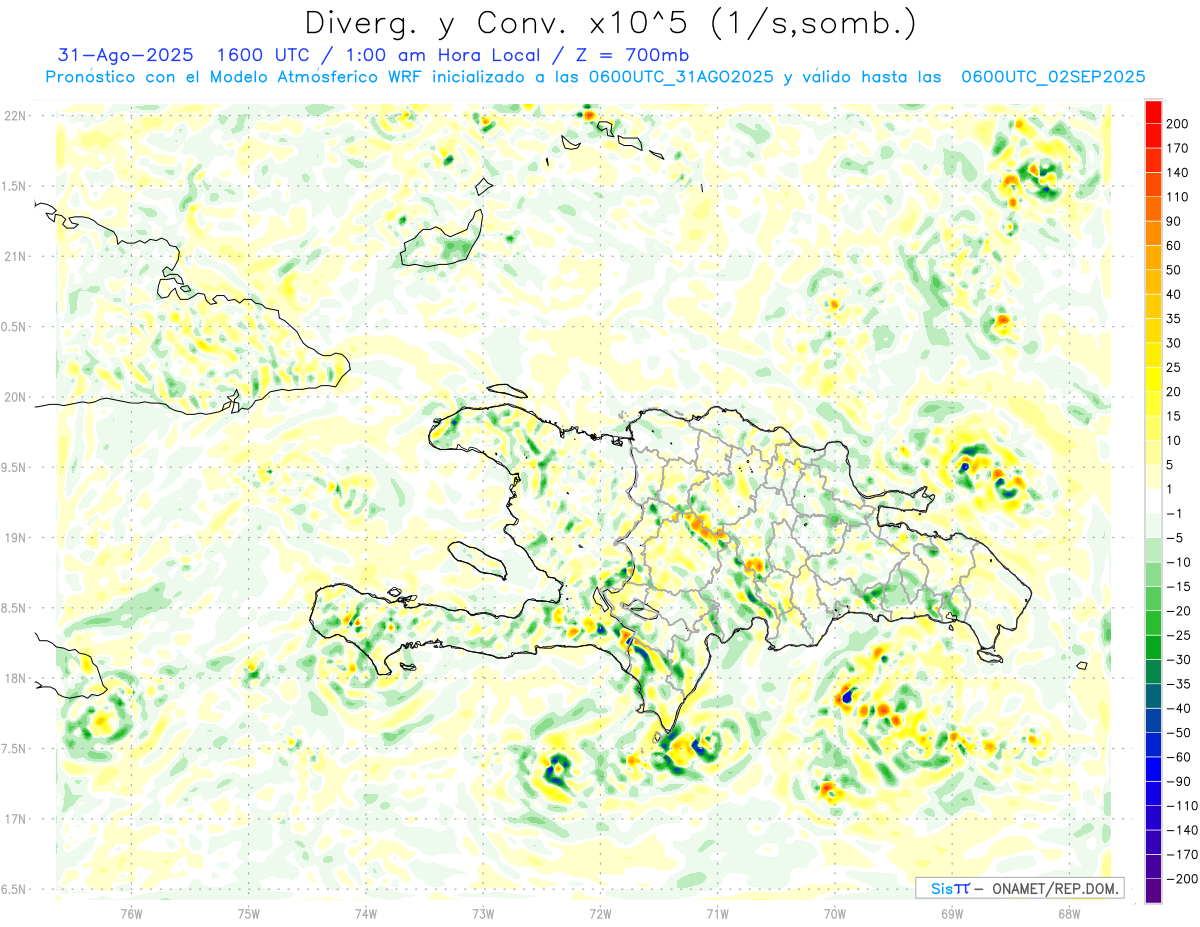Click the '-140' color scale label
1200x927 pixels.
click(1182, 830)
